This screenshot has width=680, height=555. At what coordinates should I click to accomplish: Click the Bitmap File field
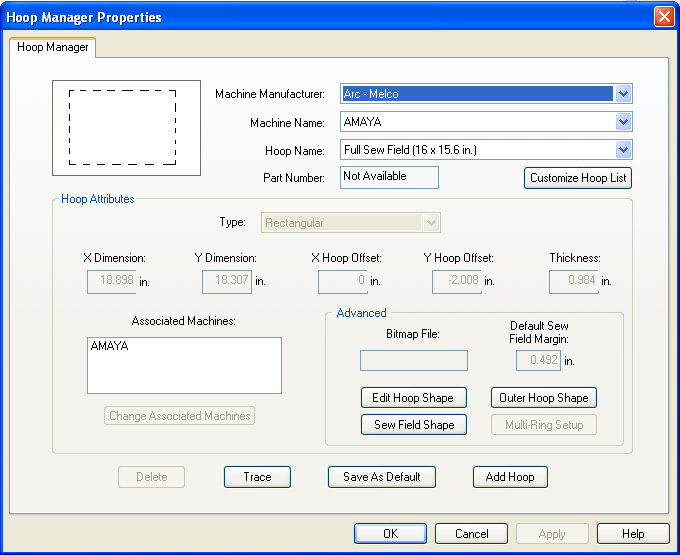pyautogui.click(x=414, y=360)
